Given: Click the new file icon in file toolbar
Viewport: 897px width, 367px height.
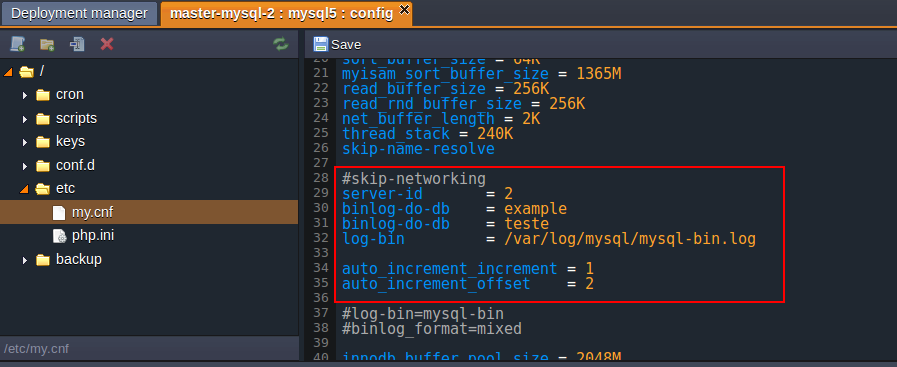Looking at the screenshot, I should coord(18,44).
